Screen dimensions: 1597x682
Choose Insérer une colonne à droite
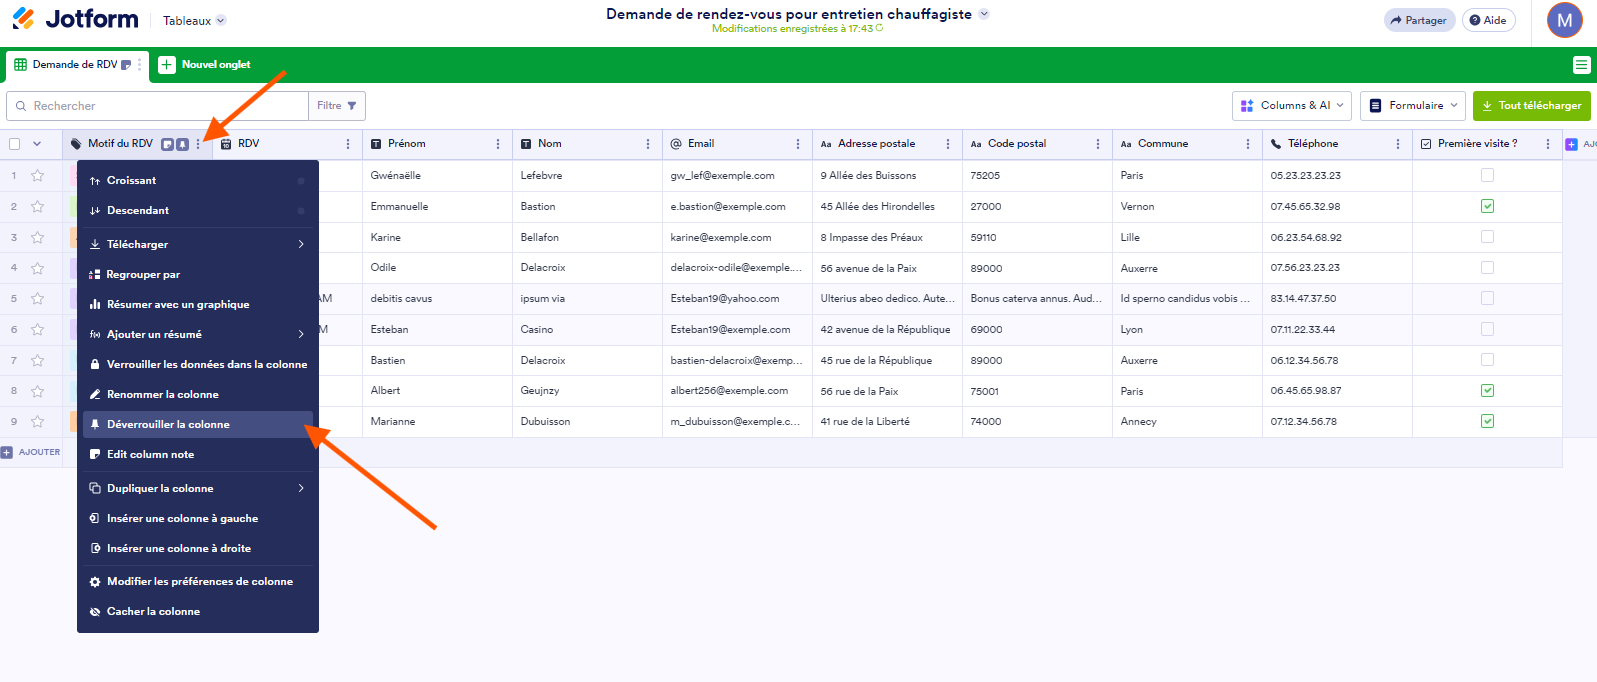click(x=198, y=548)
